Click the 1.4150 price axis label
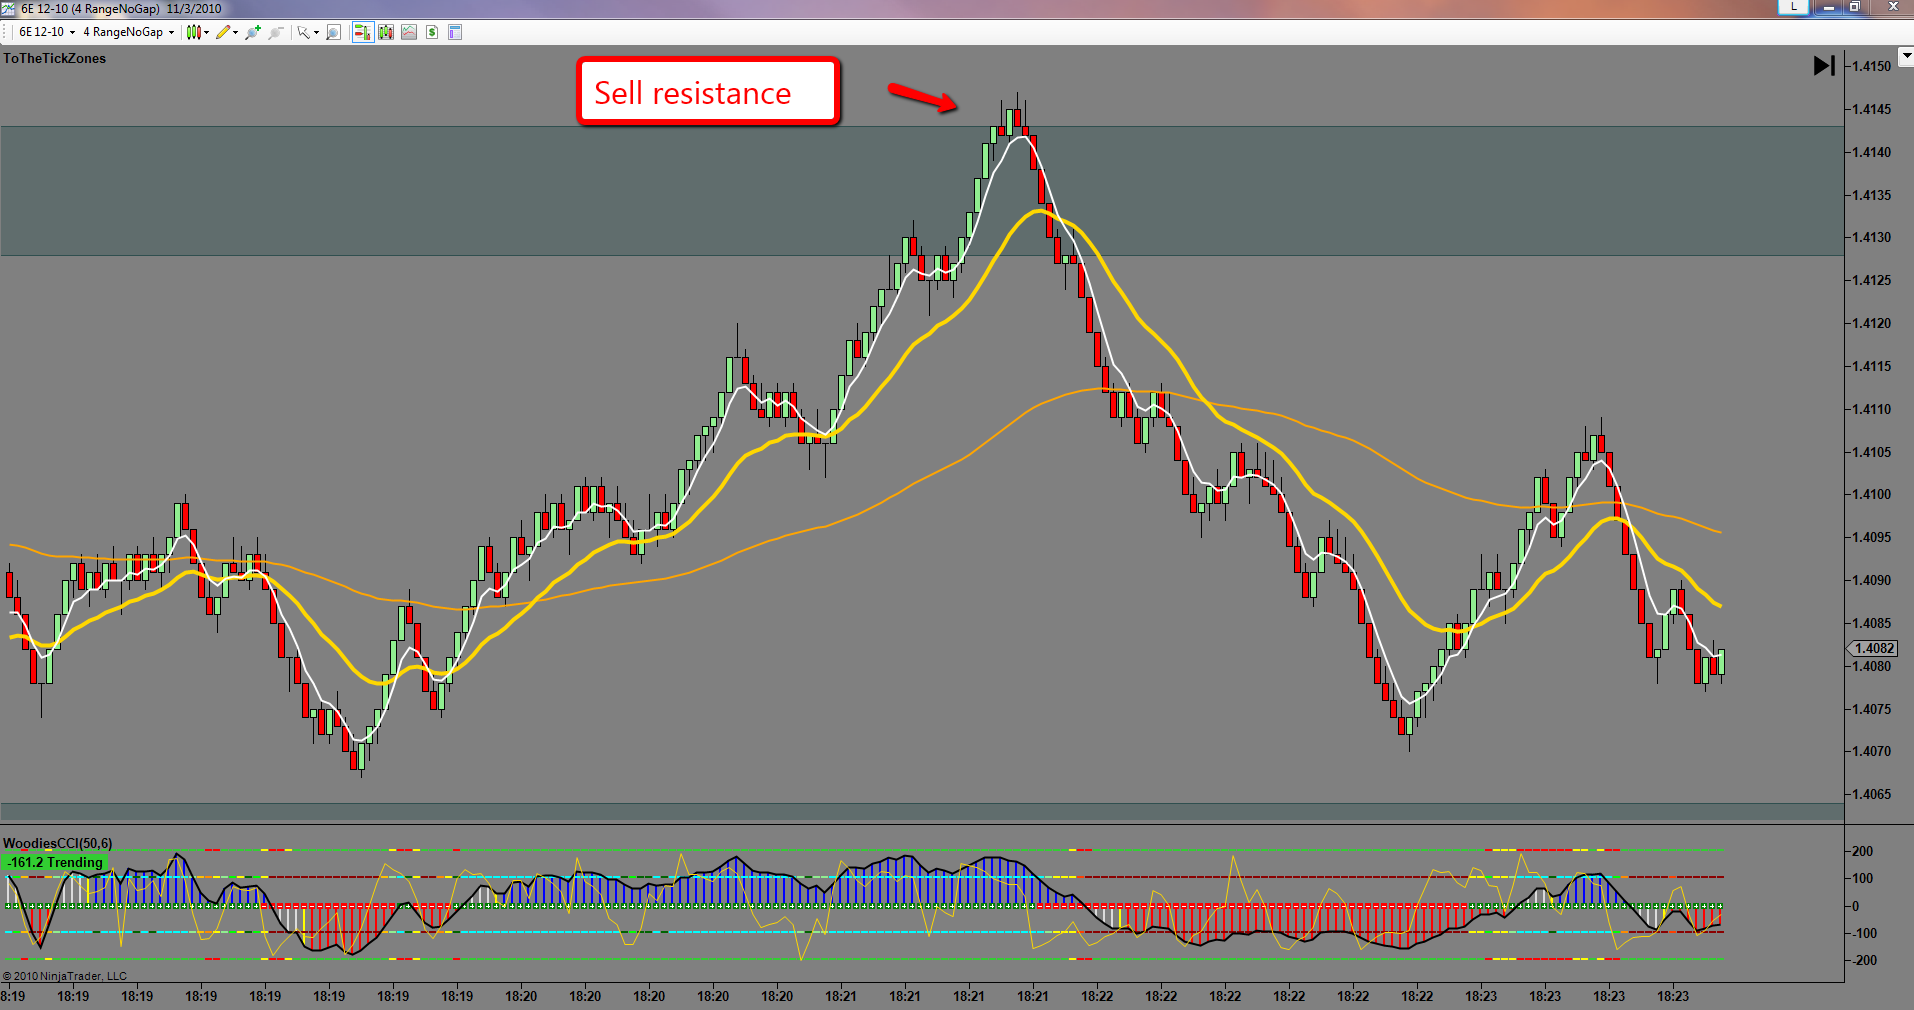This screenshot has height=1010, width=1914. [1871, 66]
